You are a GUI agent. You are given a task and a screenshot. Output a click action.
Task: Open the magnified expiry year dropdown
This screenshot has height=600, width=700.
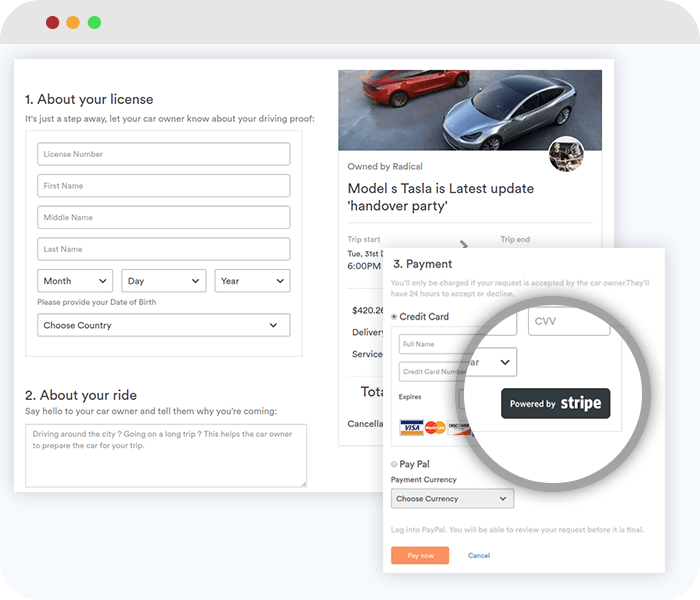(491, 362)
